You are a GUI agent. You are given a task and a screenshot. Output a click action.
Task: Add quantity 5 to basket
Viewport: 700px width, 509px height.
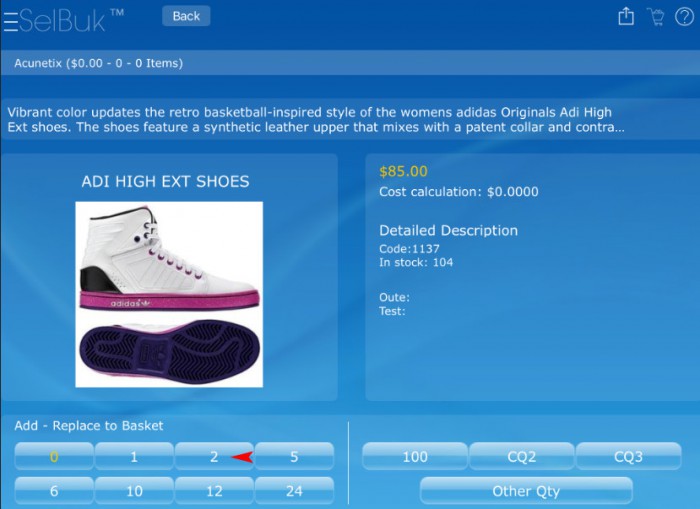(x=294, y=456)
